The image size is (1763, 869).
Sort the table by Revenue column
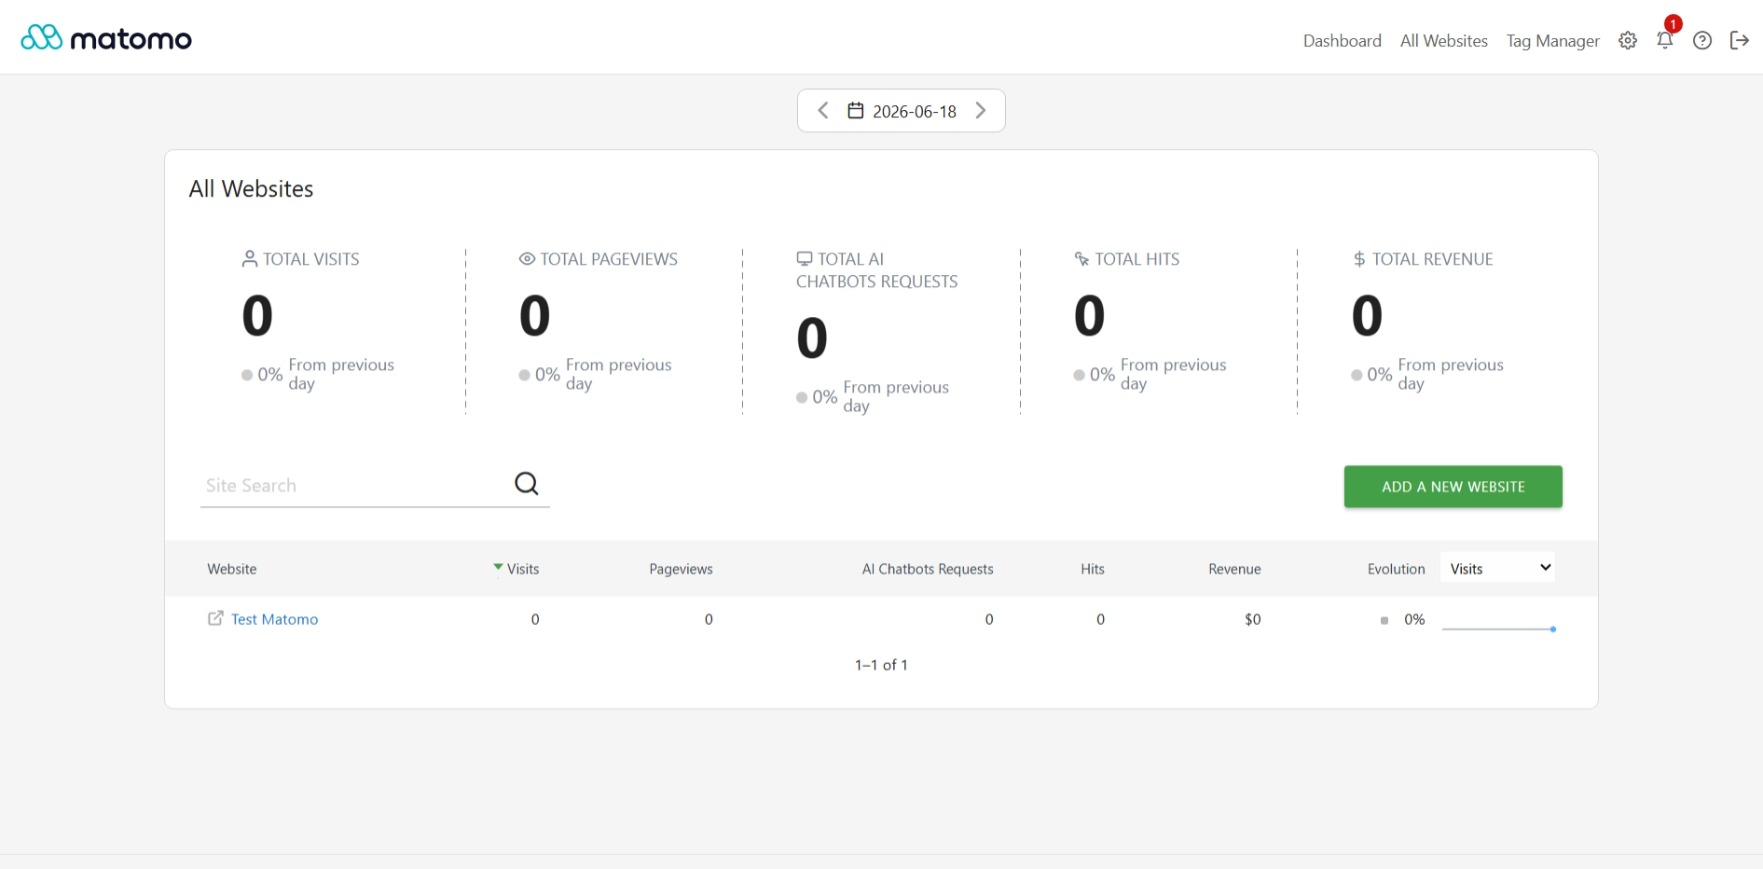[1235, 569]
